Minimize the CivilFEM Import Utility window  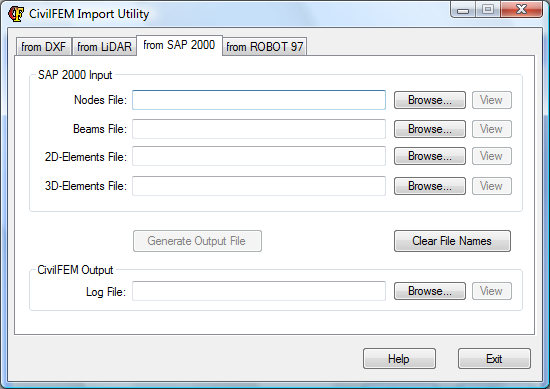tap(463, 10)
